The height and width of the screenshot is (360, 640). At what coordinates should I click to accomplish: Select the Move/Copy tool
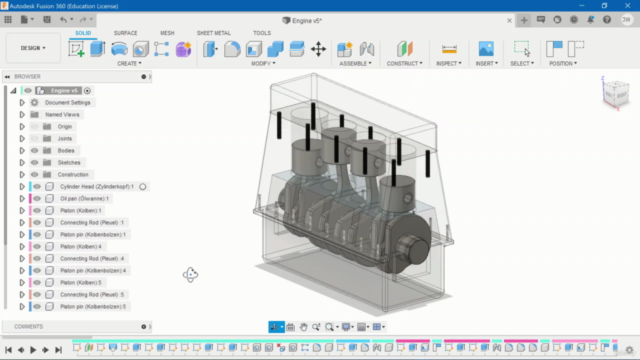(318, 49)
